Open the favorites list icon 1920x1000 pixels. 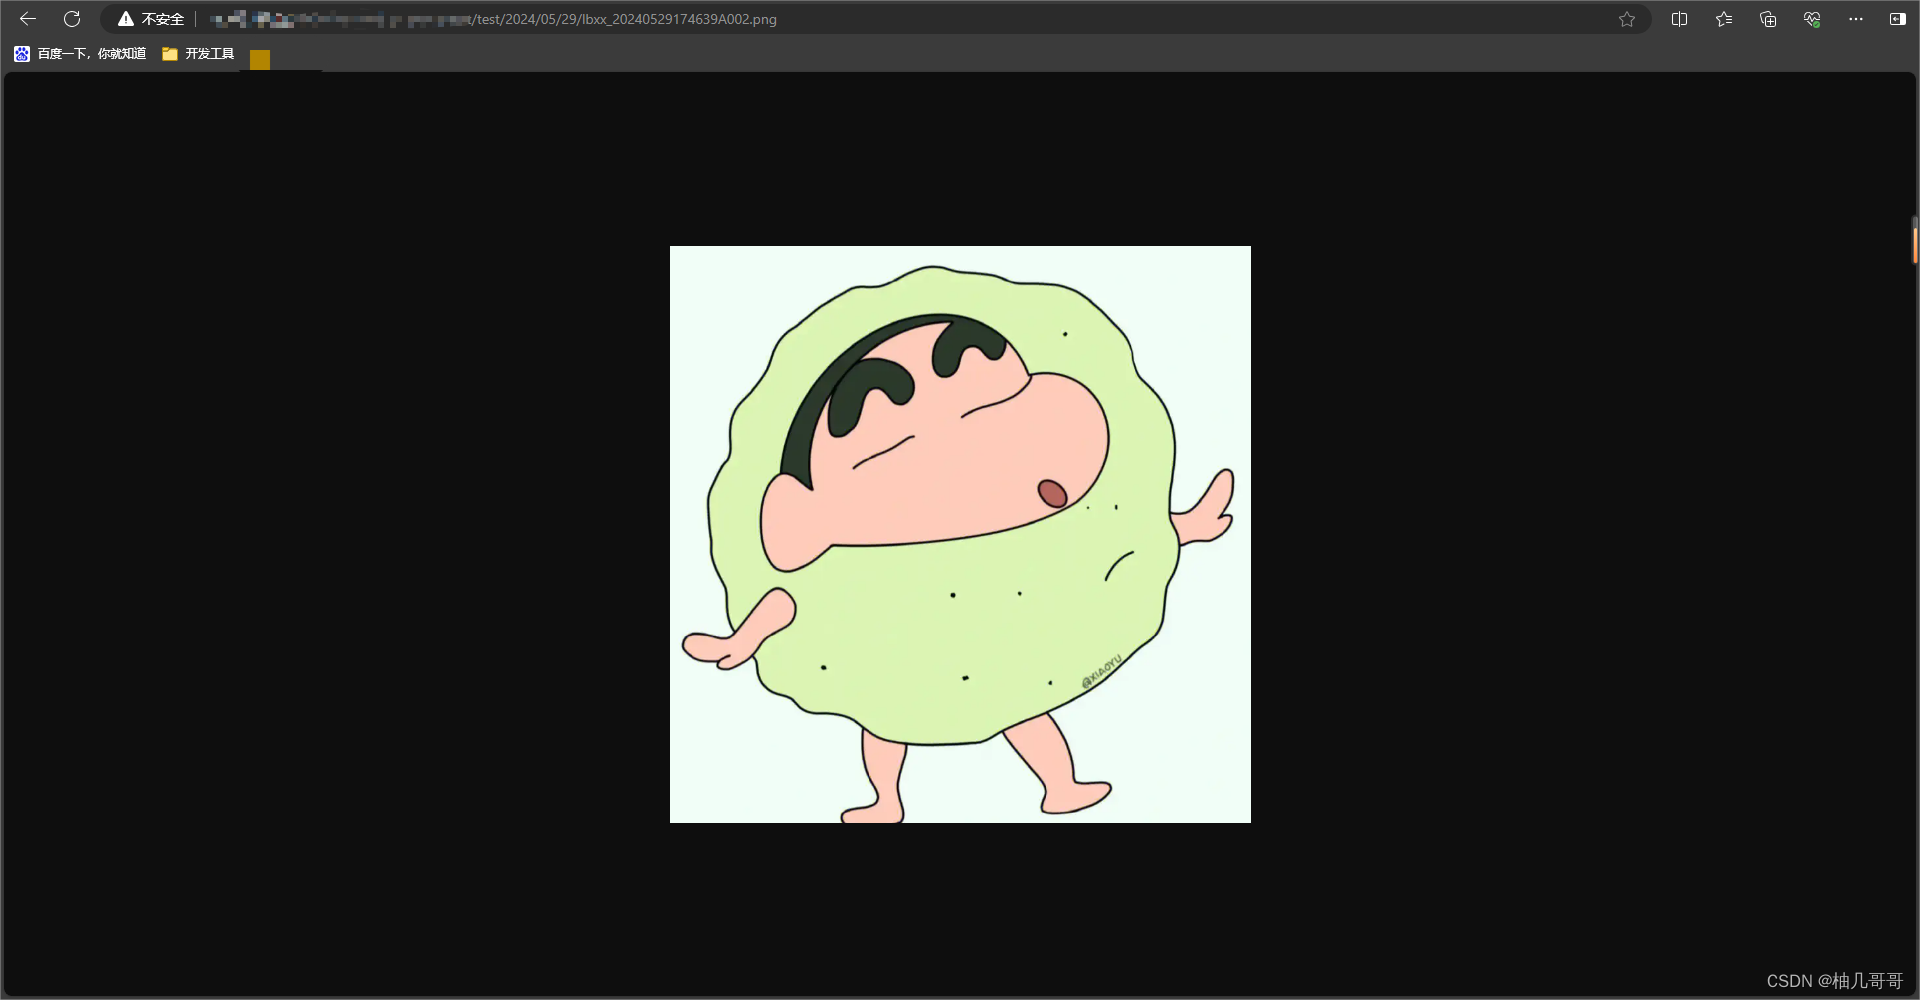pyautogui.click(x=1724, y=19)
